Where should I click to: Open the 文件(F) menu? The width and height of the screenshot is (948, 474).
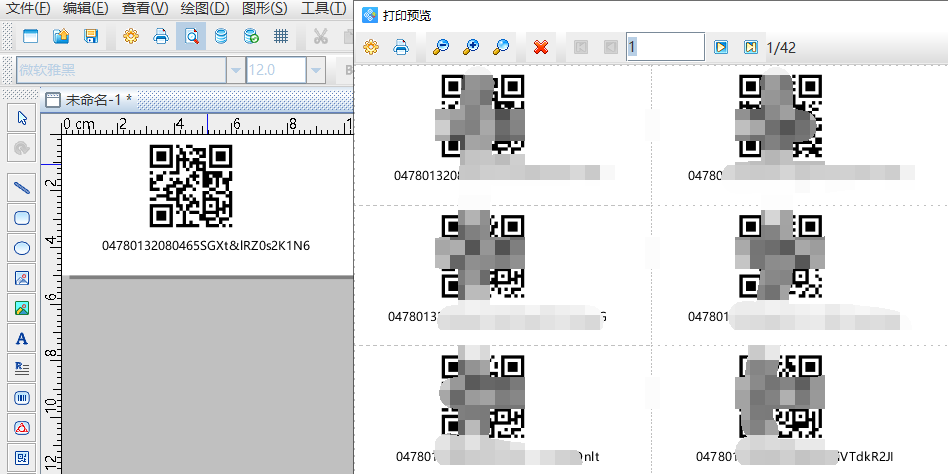[28, 8]
